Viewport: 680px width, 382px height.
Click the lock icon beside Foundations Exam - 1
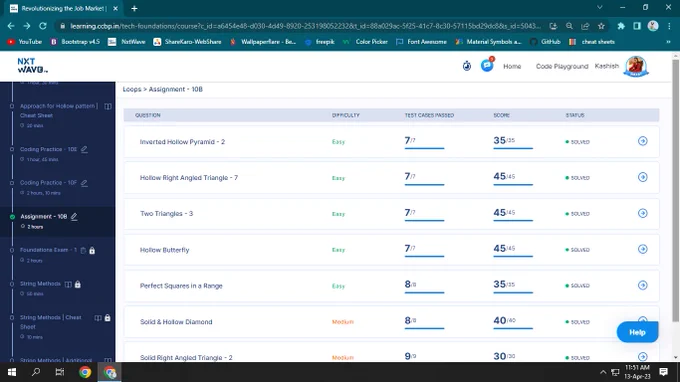[92, 250]
